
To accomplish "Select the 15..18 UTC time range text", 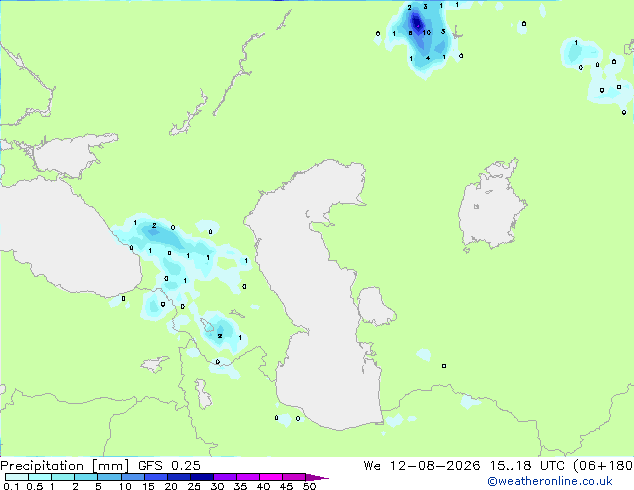I will [511, 465].
